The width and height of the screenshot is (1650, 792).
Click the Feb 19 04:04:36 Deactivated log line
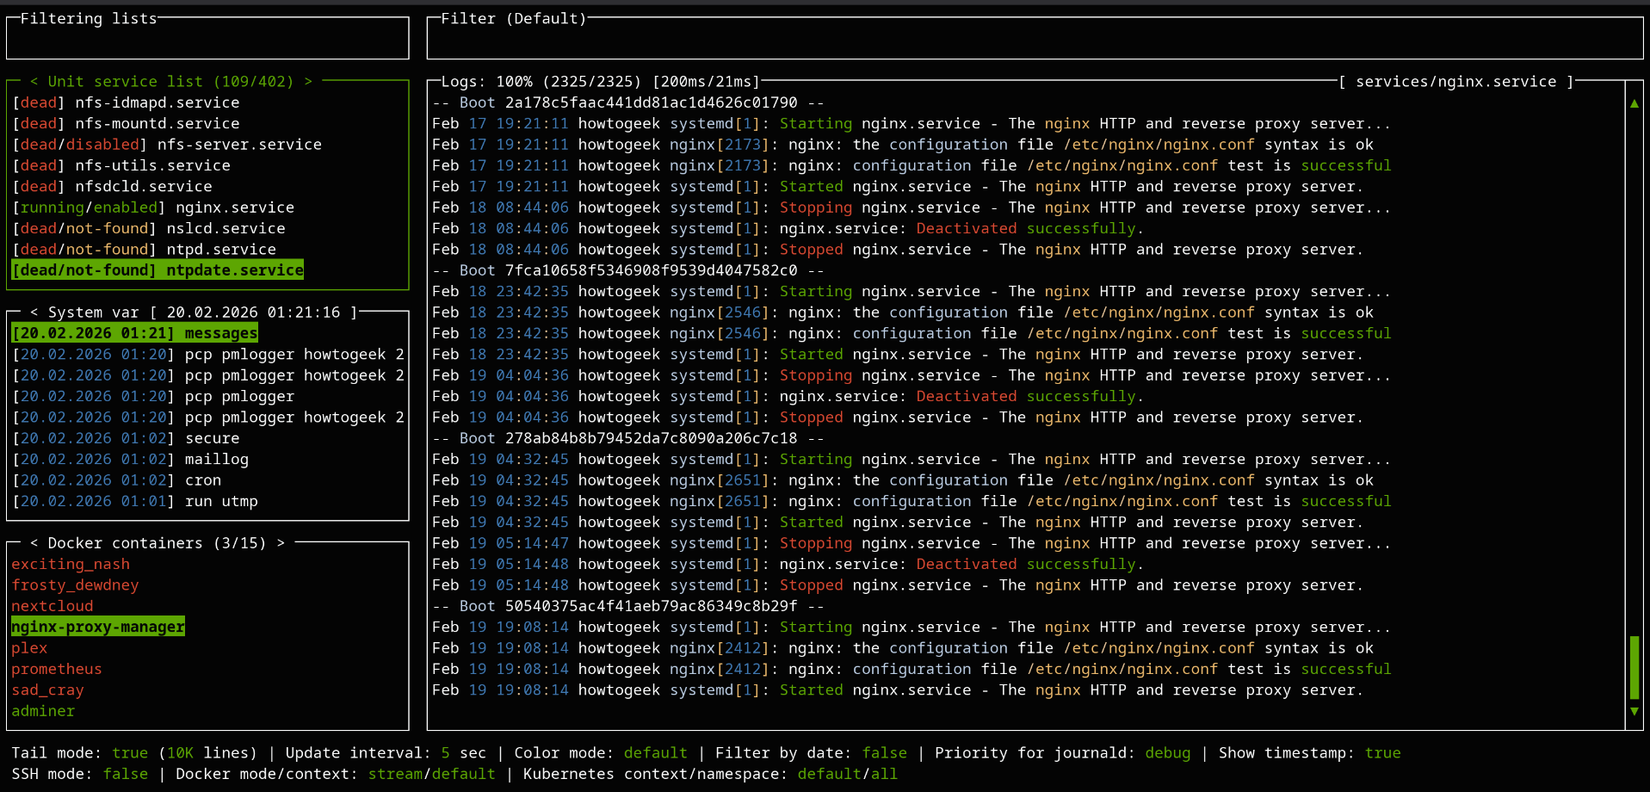788,397
